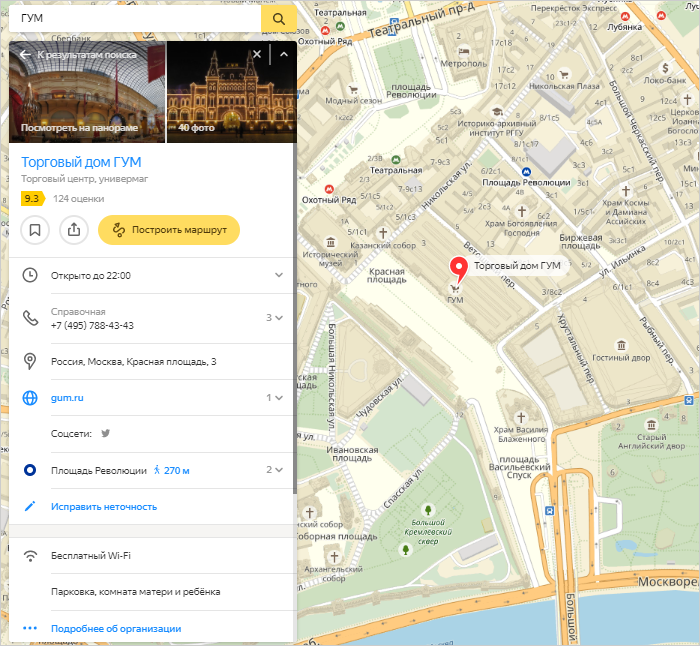This screenshot has width=700, height=646.
Task: Click Храм Василия Блаженного cross icon
Action: tap(521, 417)
